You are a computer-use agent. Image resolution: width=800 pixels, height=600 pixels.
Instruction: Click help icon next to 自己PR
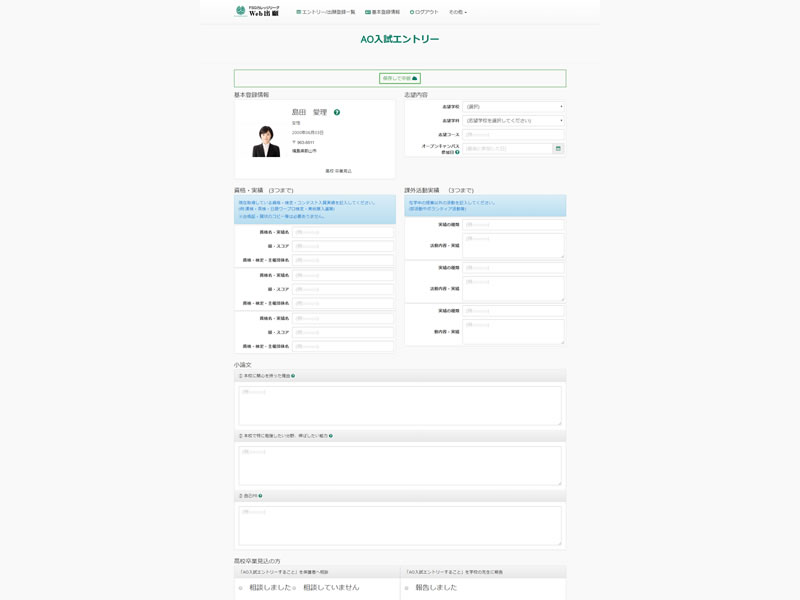point(260,496)
